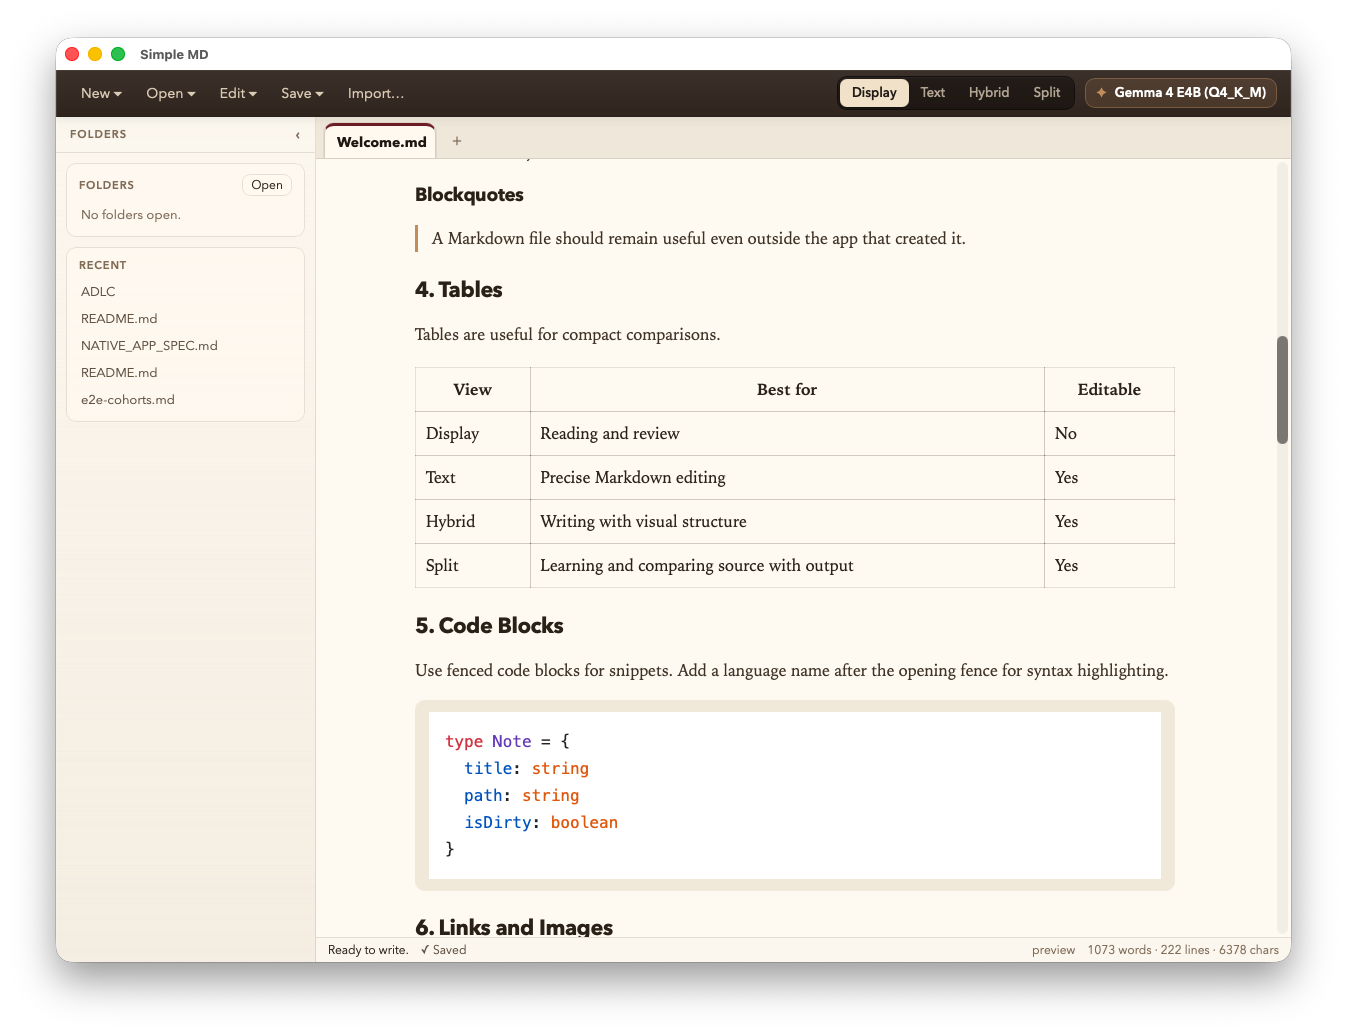Click the 'Saved' status indicator
1347x1036 pixels.
coord(443,950)
